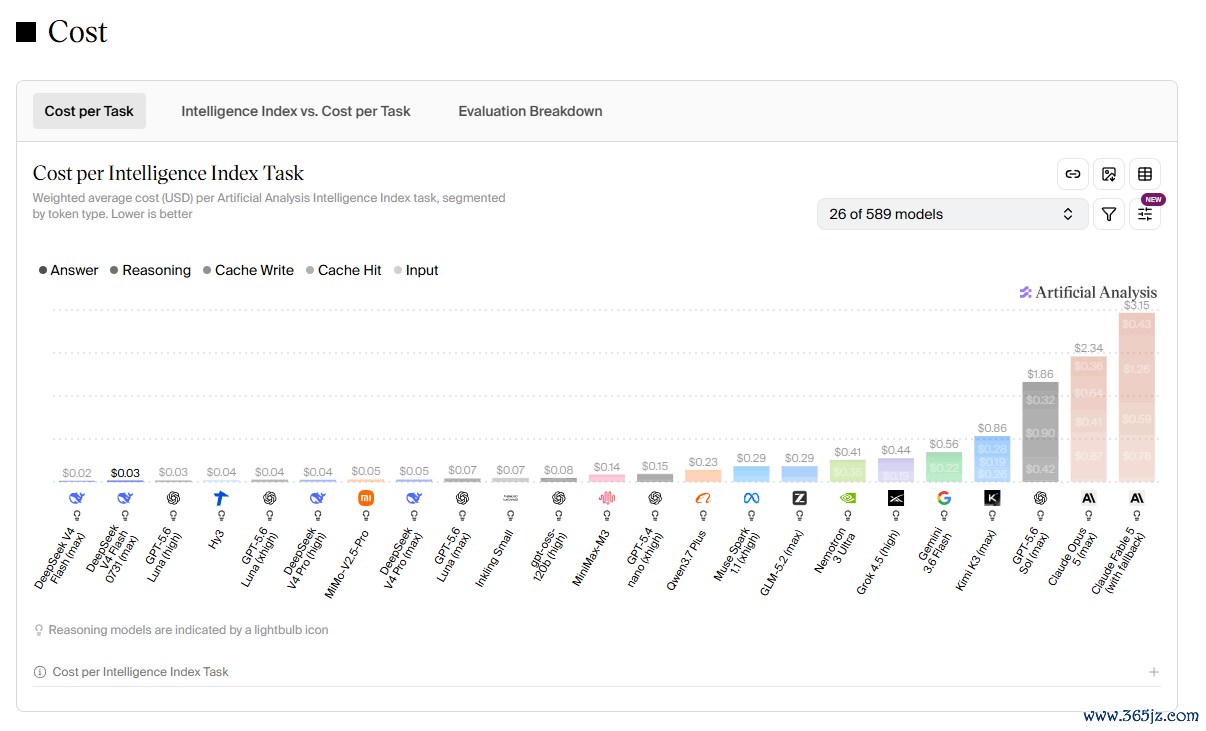The image size is (1206, 731).
Task: Click the Inkling Small logo
Action: click(510, 498)
